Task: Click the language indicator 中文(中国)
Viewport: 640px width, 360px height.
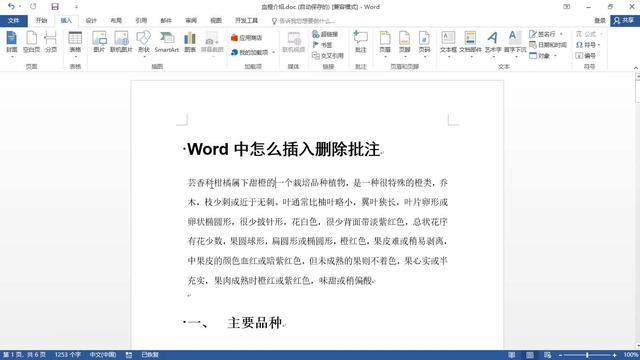Action: tap(103, 355)
